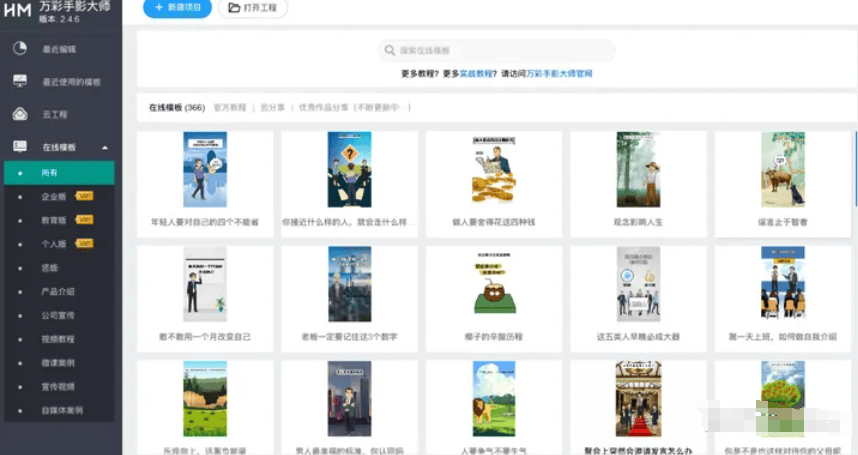Viewport: 858px width, 455px height.
Task: Open 云工程 via its cloud icon
Action: point(19,114)
